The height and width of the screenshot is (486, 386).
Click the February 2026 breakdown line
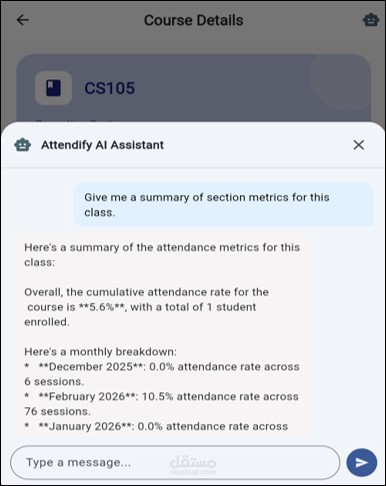[x=161, y=404]
